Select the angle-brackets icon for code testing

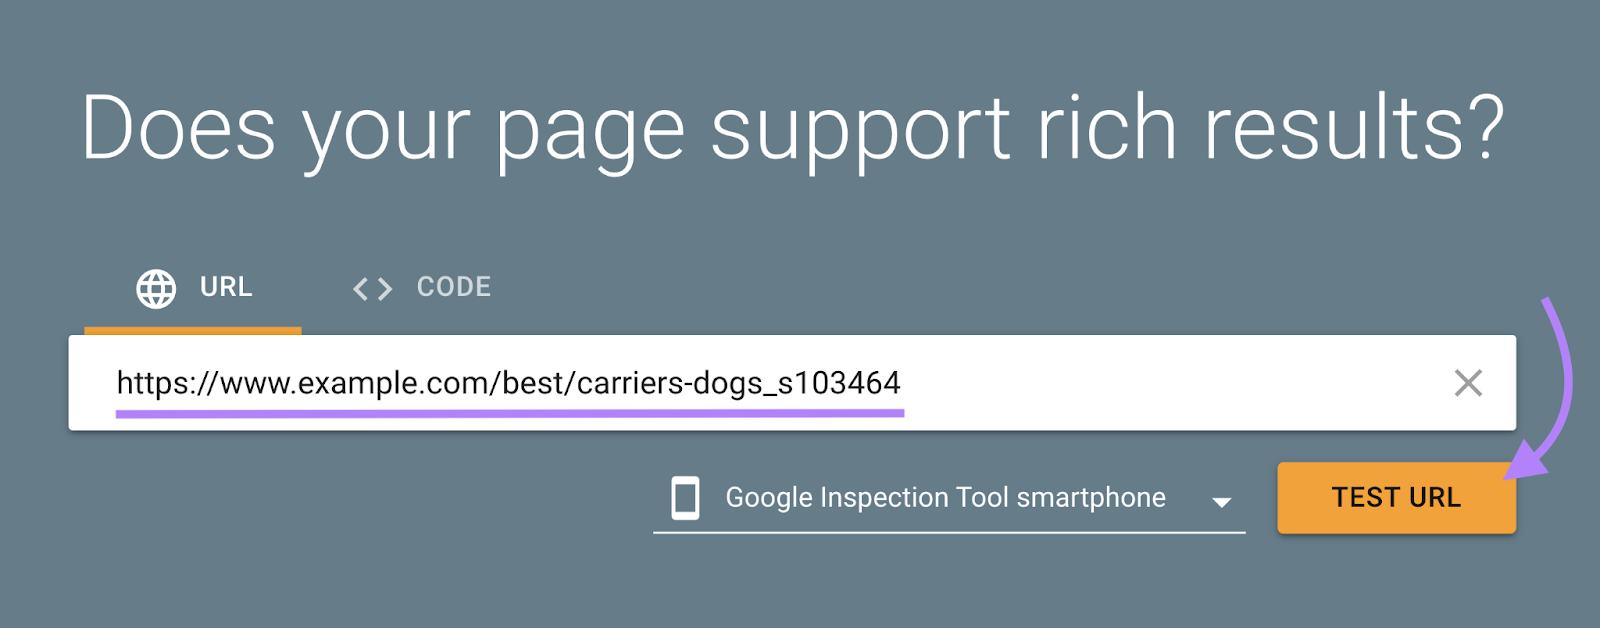(371, 288)
